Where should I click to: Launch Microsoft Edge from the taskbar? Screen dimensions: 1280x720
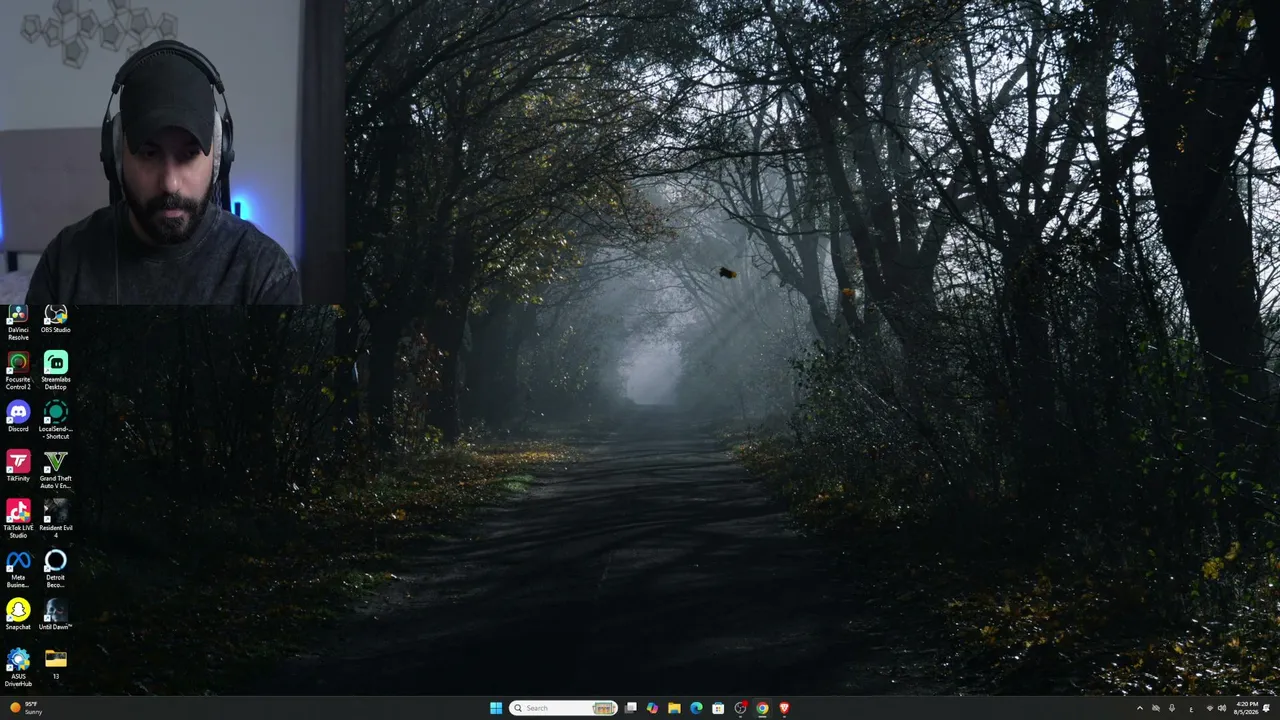(x=696, y=708)
